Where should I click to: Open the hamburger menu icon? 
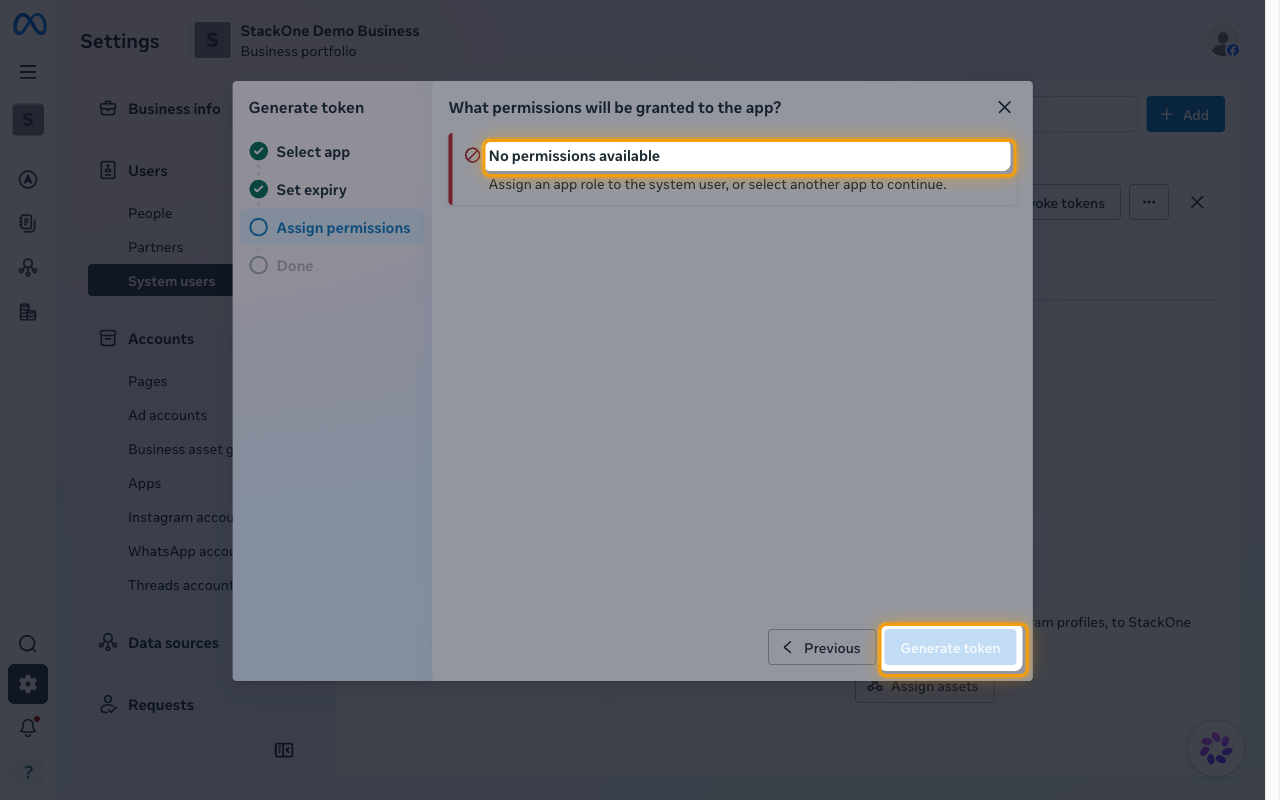[x=28, y=72]
